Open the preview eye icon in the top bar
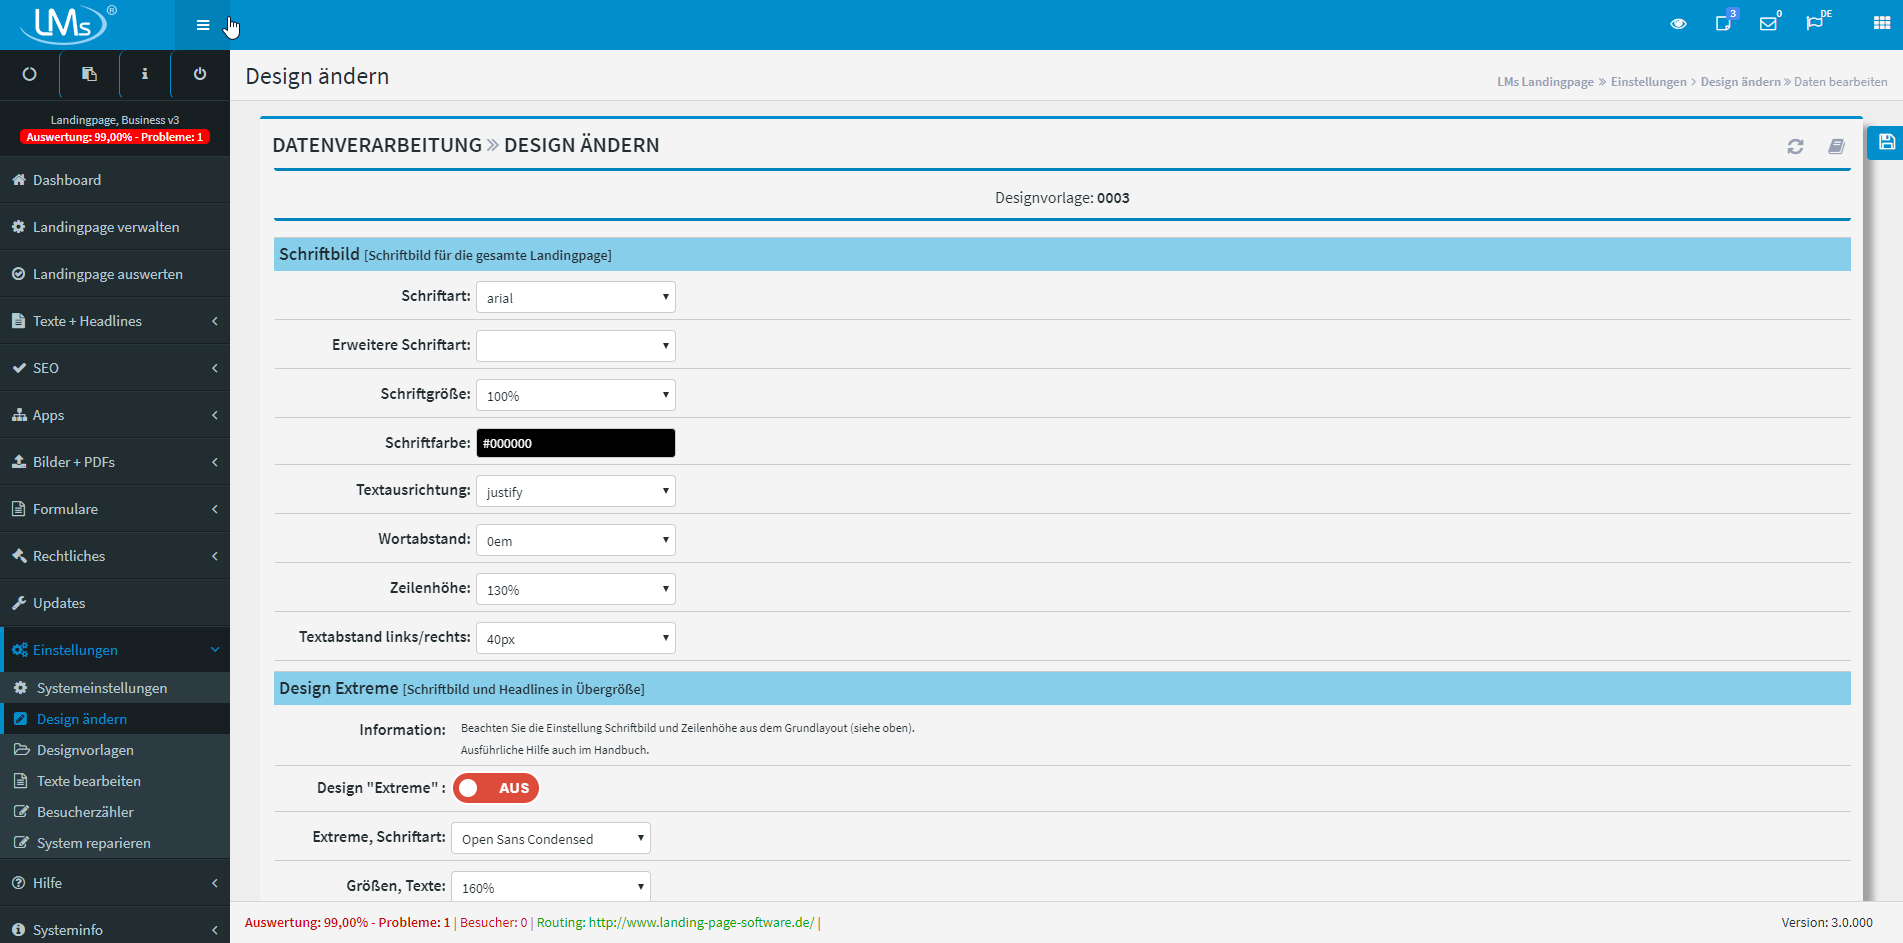Viewport: 1903px width, 943px height. point(1678,23)
